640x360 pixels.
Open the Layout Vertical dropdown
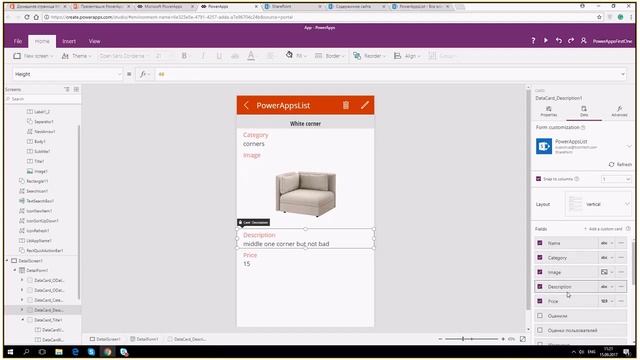pos(598,204)
